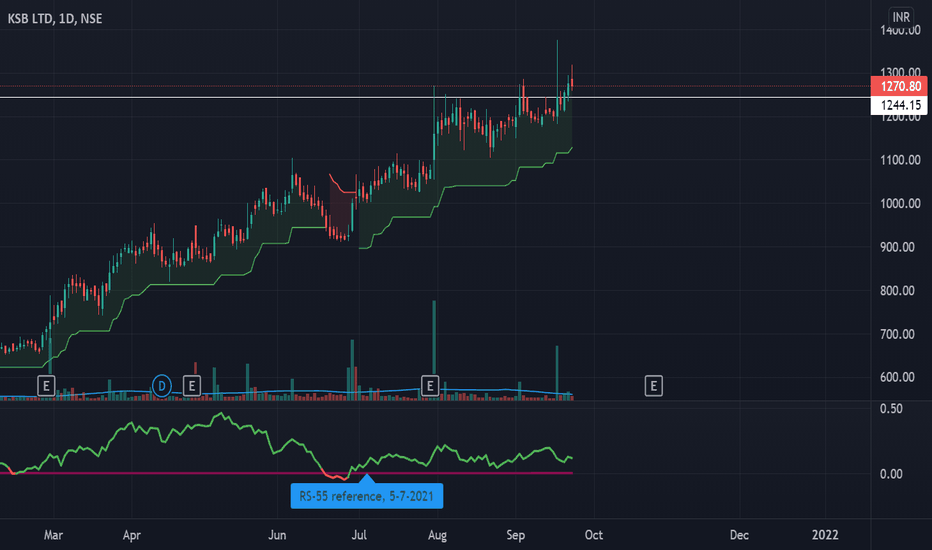
Task: Click the Apr label on time axis
Action: coord(131,535)
